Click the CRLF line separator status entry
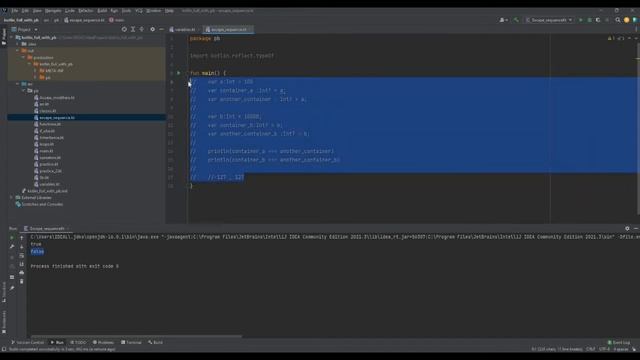Viewport: 640px width, 360px height. pyautogui.click(x=591, y=349)
